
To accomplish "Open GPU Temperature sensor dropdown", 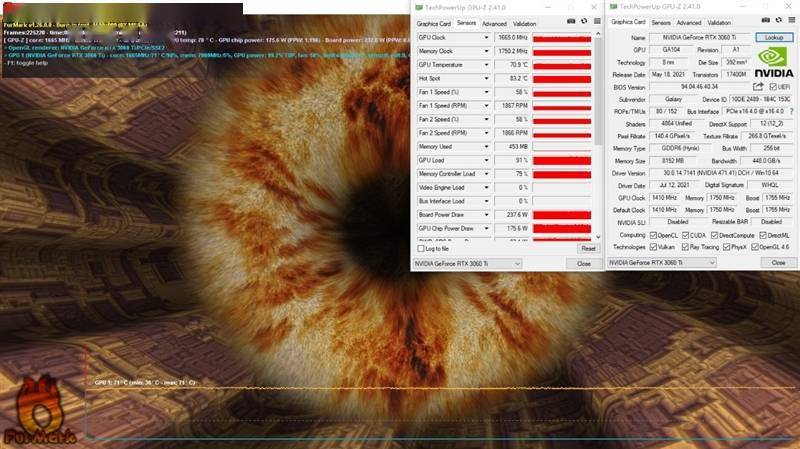I will [486, 65].
